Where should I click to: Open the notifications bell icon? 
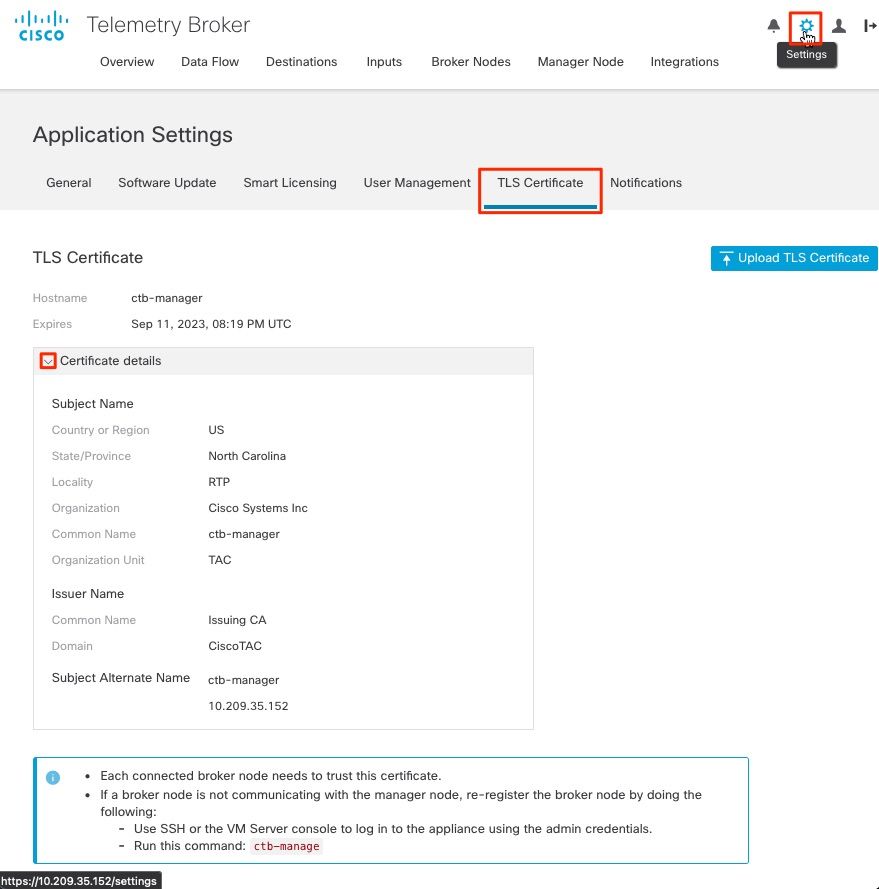click(x=773, y=26)
